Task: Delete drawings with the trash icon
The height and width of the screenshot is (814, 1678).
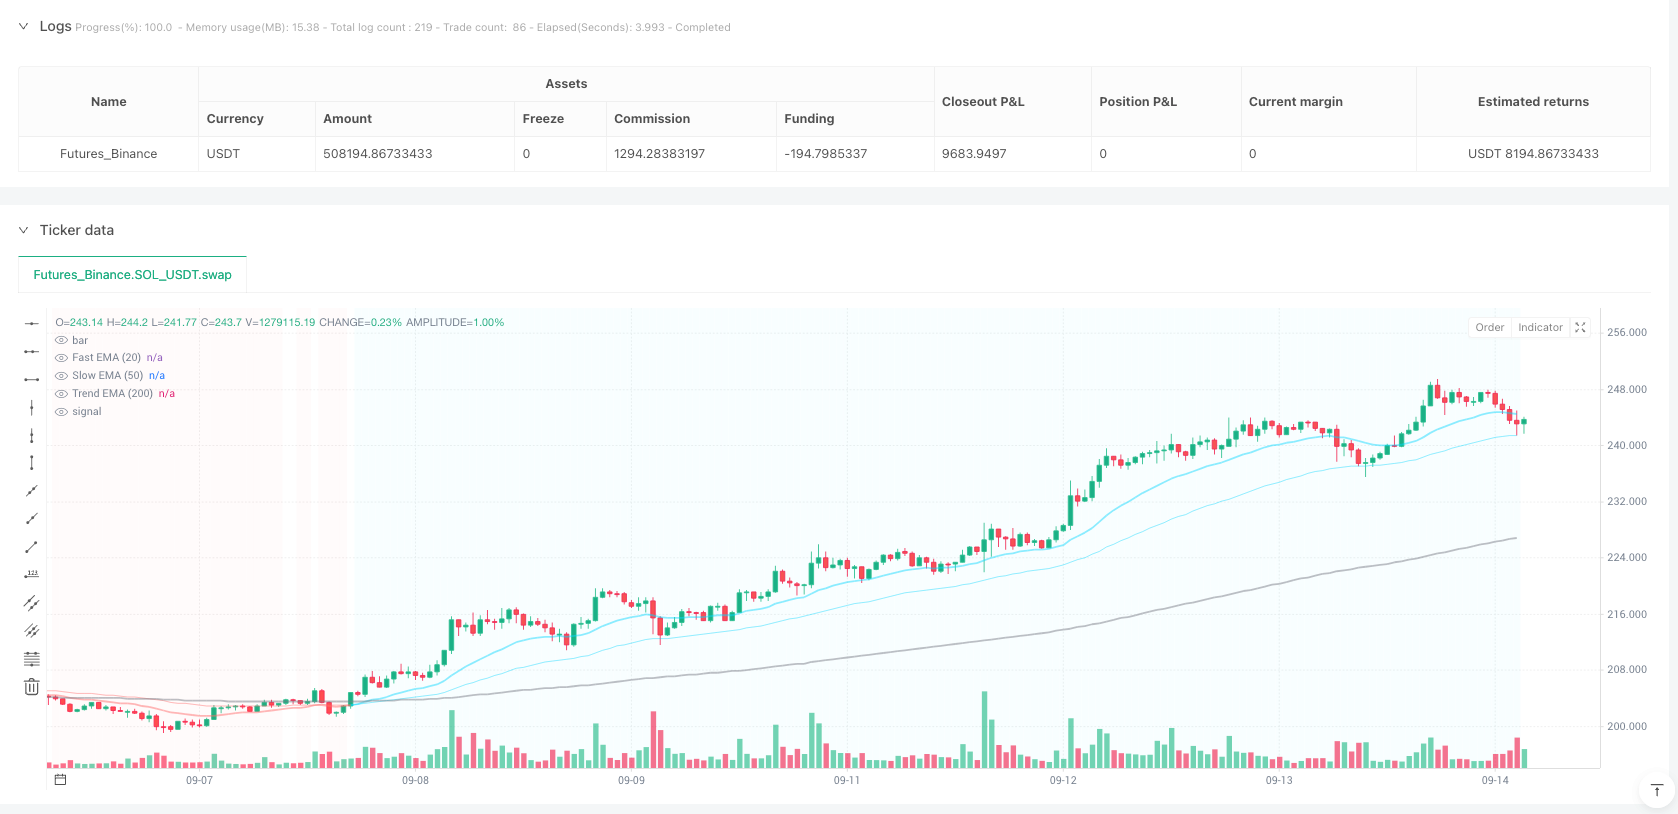Action: tap(32, 687)
